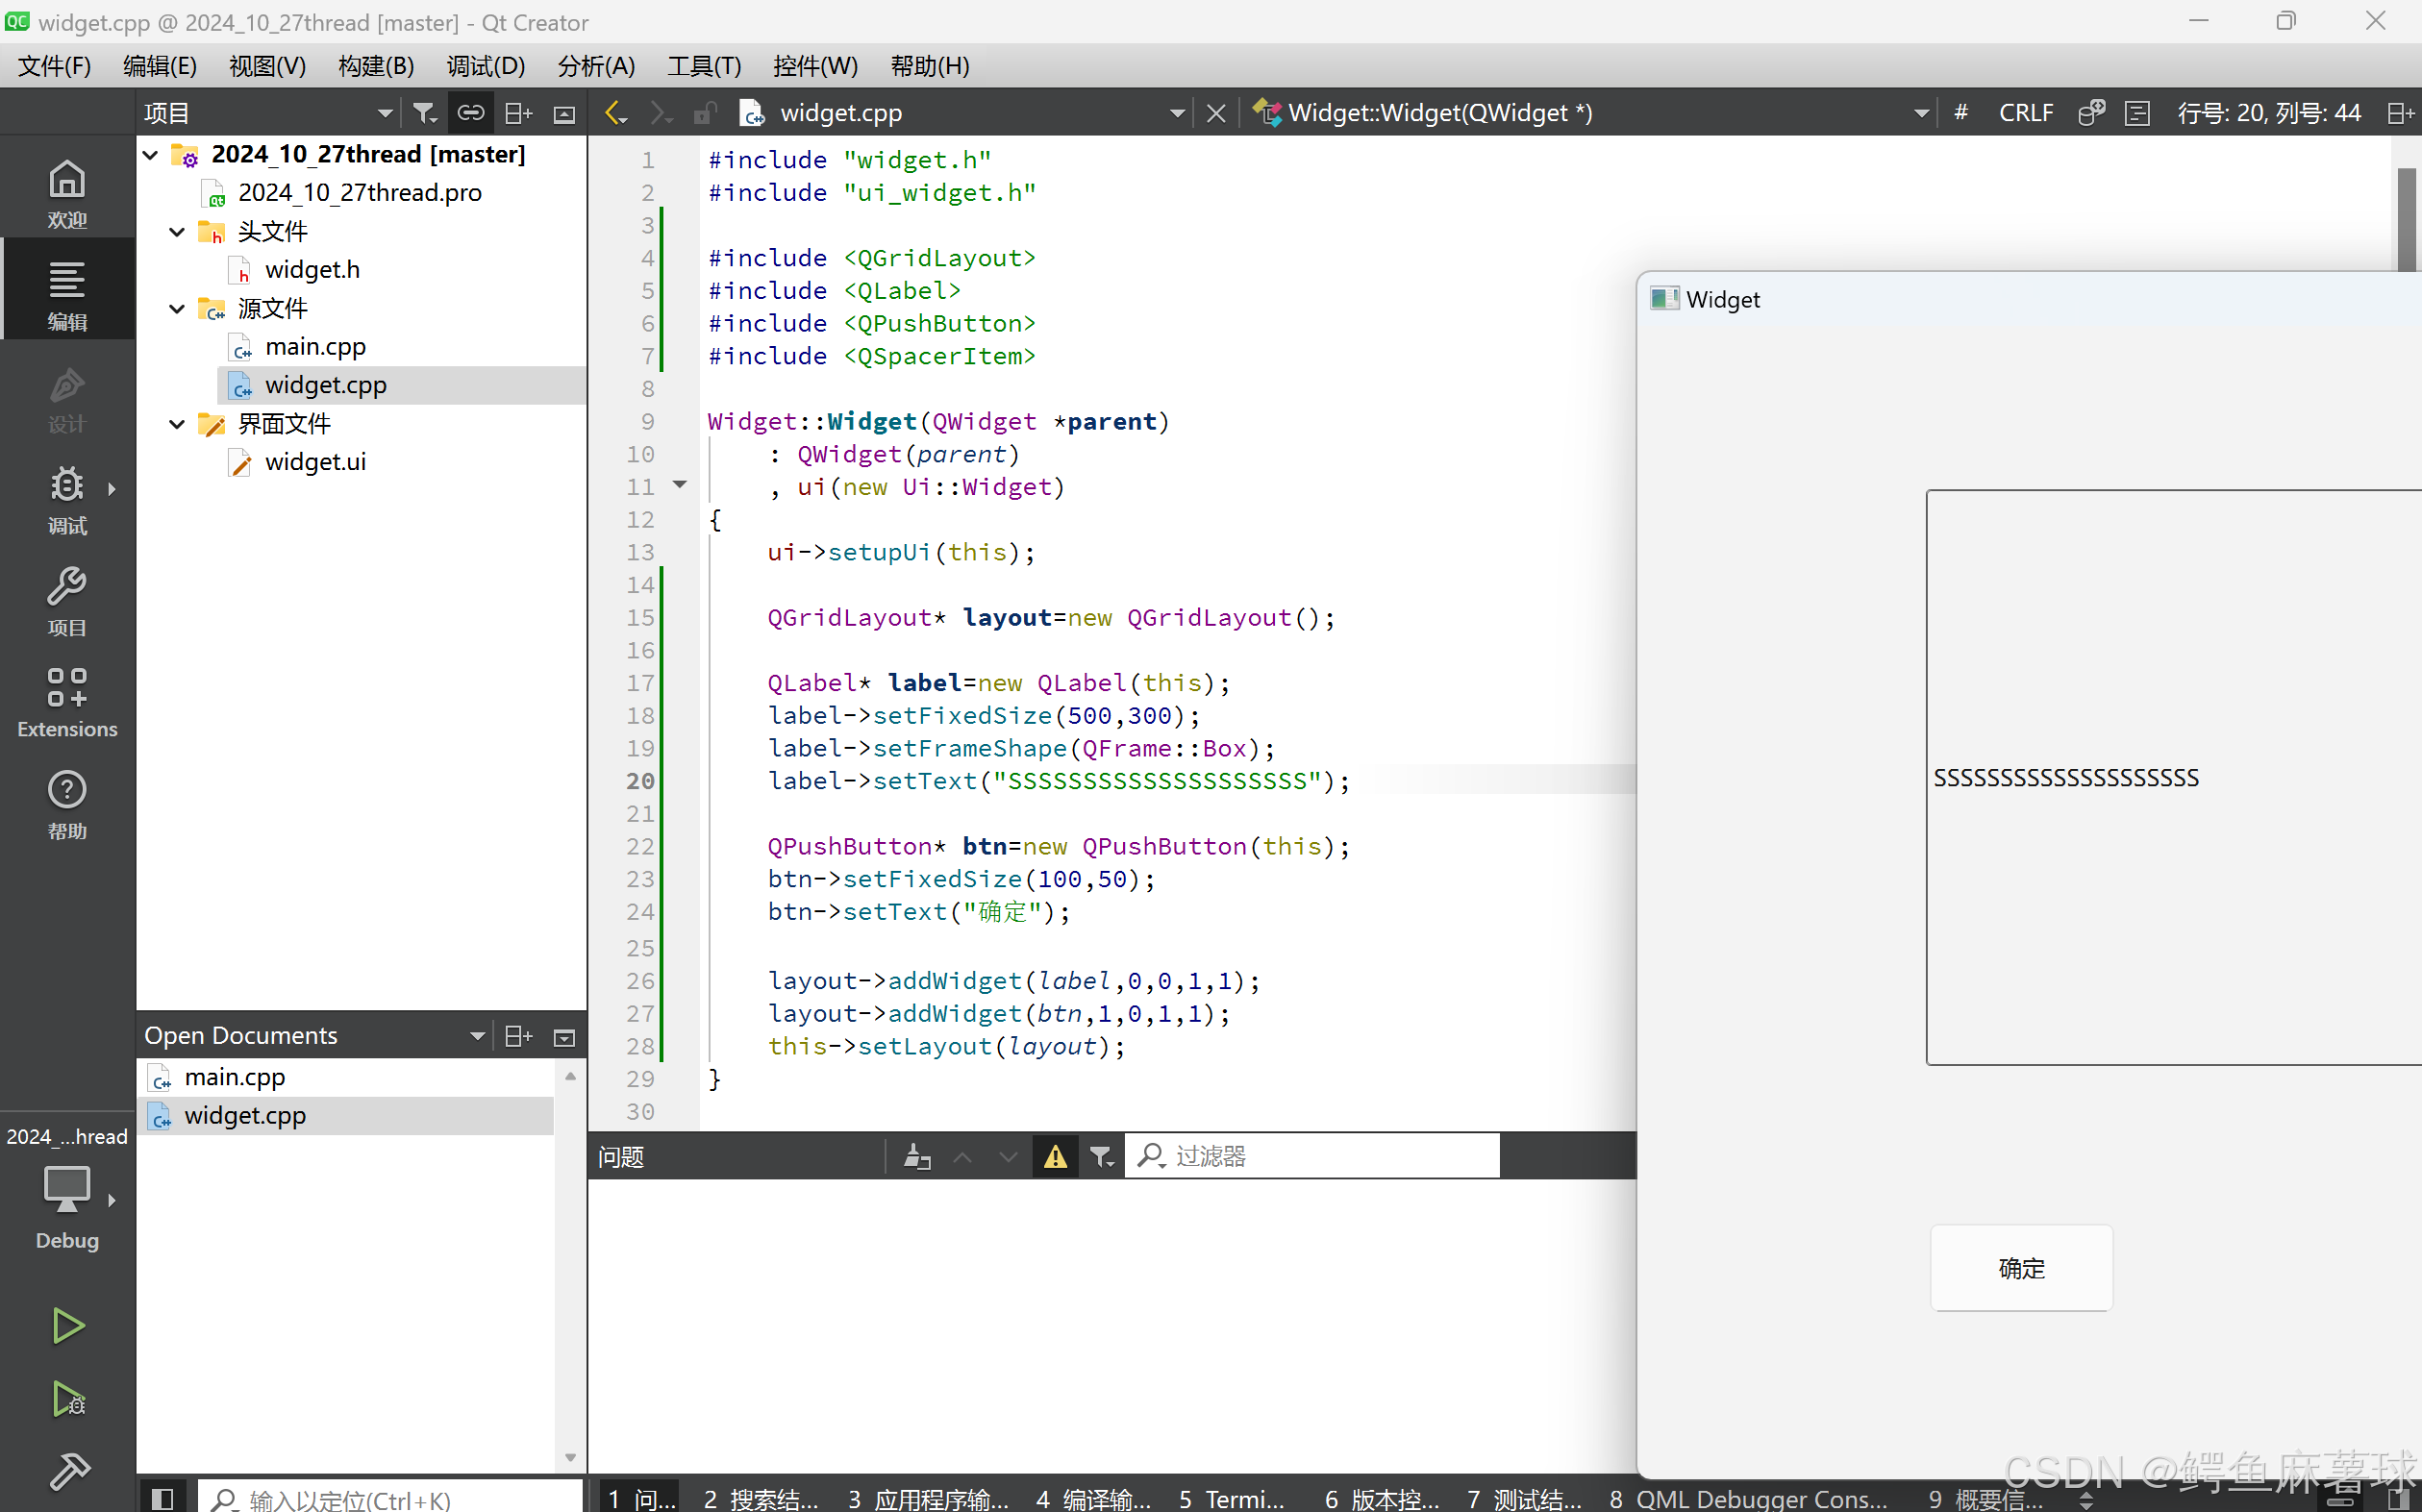Go to next issue arrow
This screenshot has width=2422, height=1512.
click(x=1008, y=1157)
